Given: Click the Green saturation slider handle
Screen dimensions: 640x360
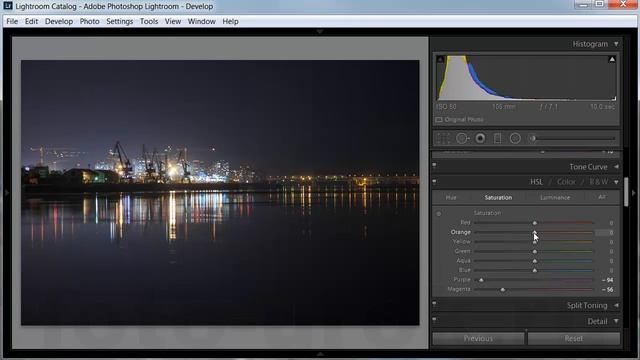Looking at the screenshot, I should [535, 251].
